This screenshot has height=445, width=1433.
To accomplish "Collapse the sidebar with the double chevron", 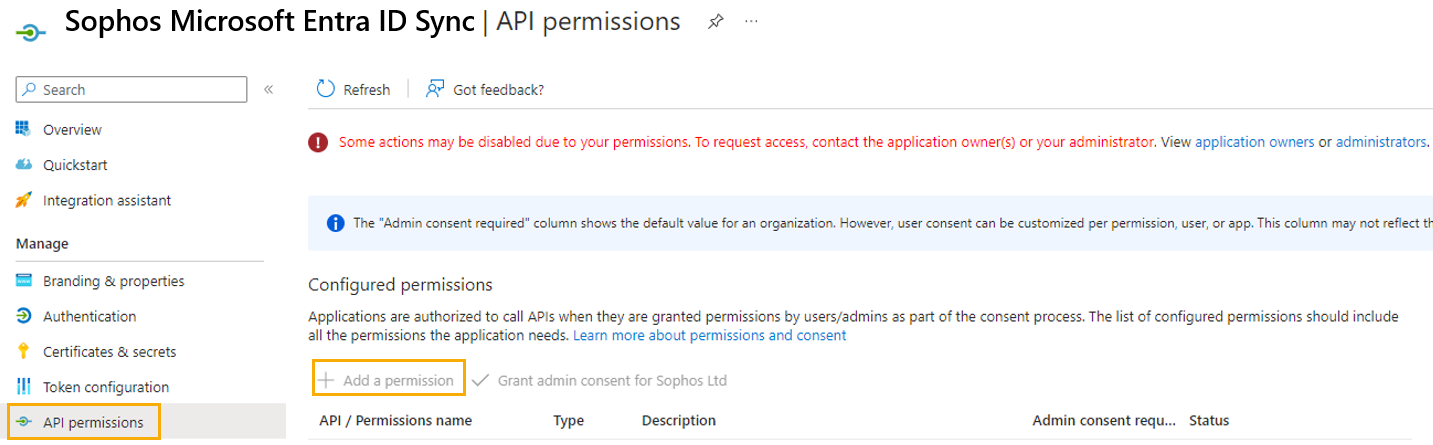I will click(268, 90).
